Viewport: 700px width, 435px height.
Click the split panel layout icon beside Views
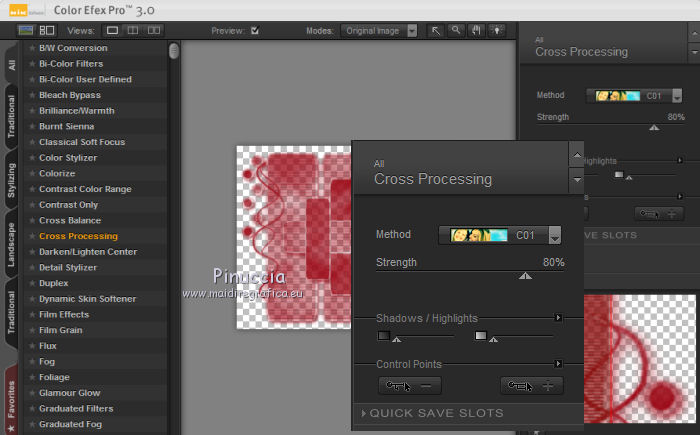[46, 30]
